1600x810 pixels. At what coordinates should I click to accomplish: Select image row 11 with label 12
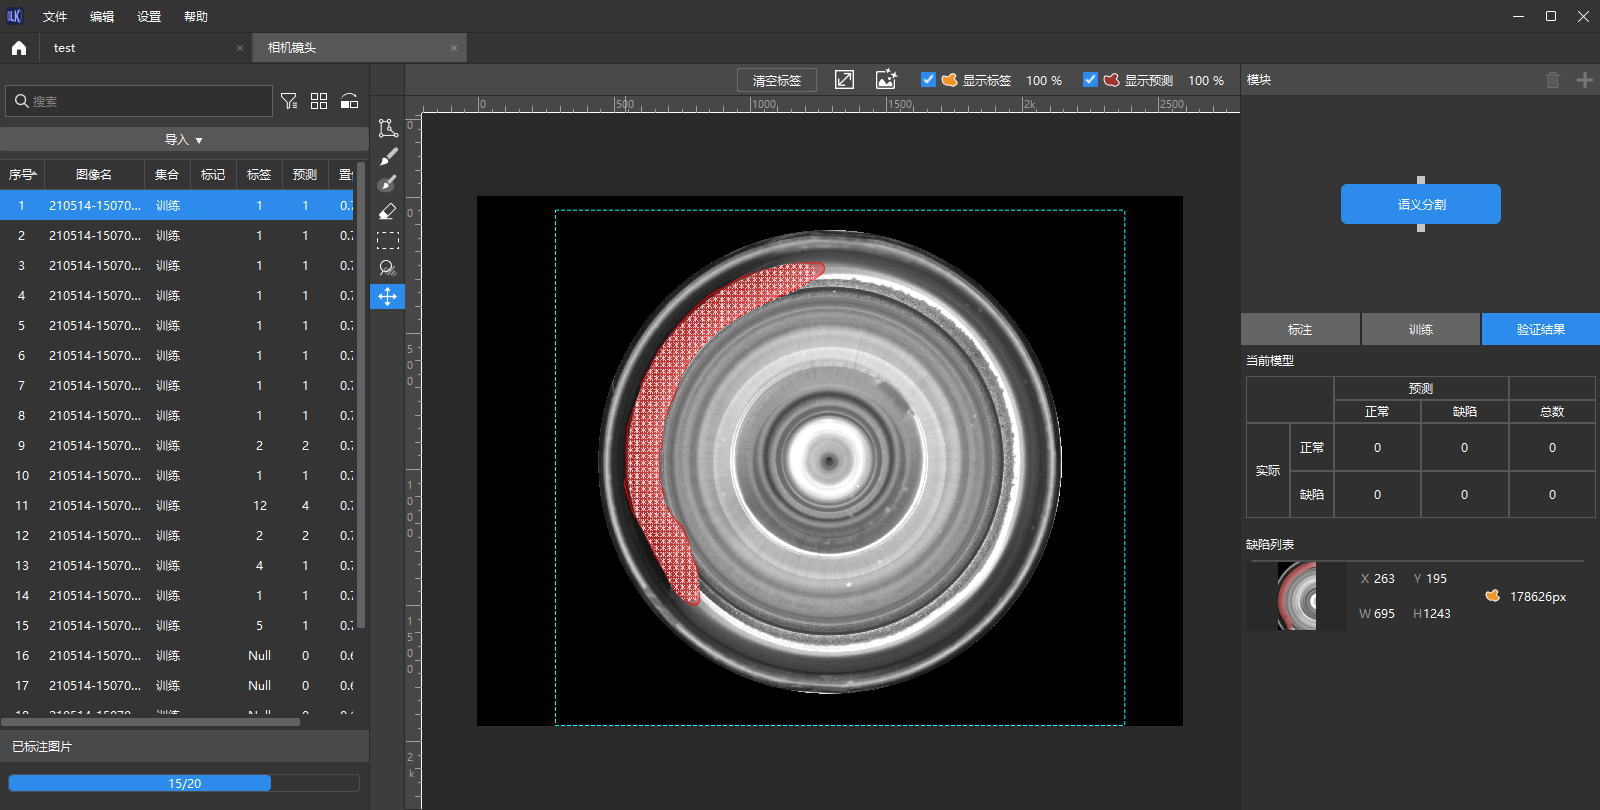coord(177,505)
